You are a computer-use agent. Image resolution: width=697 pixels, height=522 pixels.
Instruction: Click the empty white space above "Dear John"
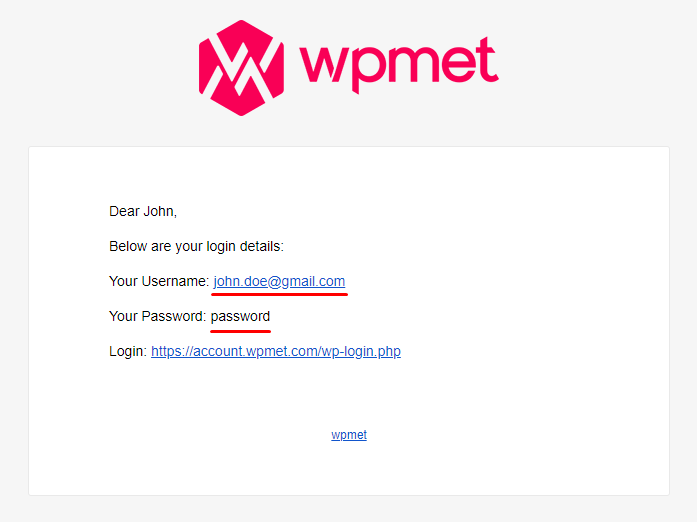click(349, 176)
